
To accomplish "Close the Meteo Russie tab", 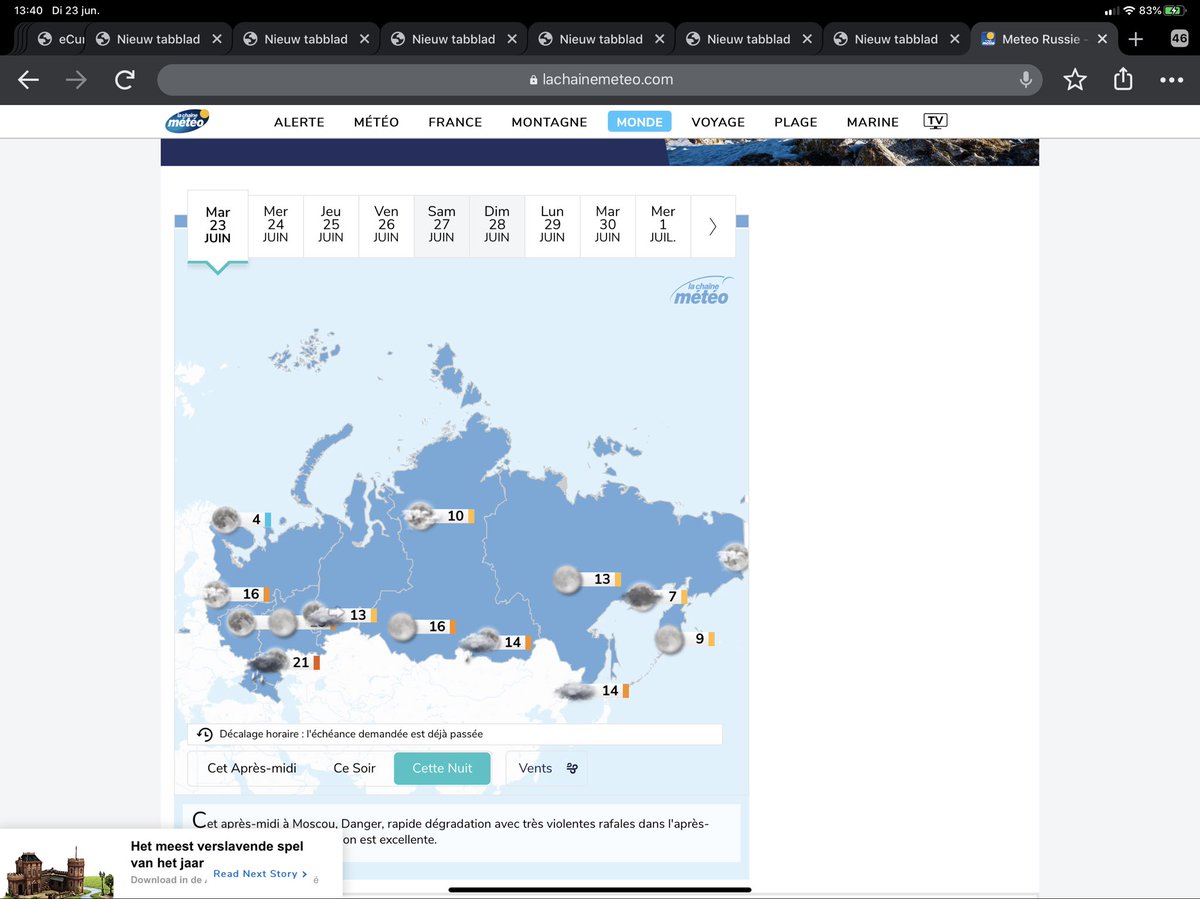I will click(1103, 39).
